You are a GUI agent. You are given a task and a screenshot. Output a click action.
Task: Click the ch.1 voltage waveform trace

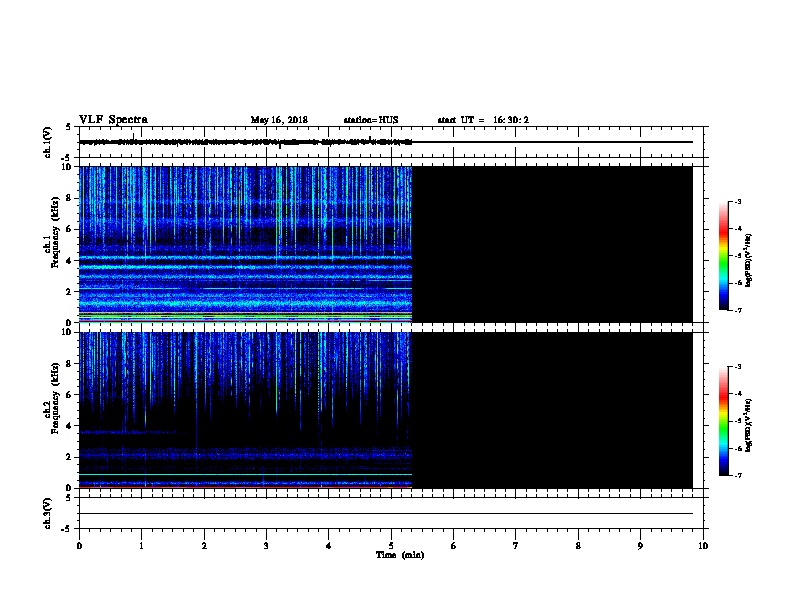pos(245,142)
